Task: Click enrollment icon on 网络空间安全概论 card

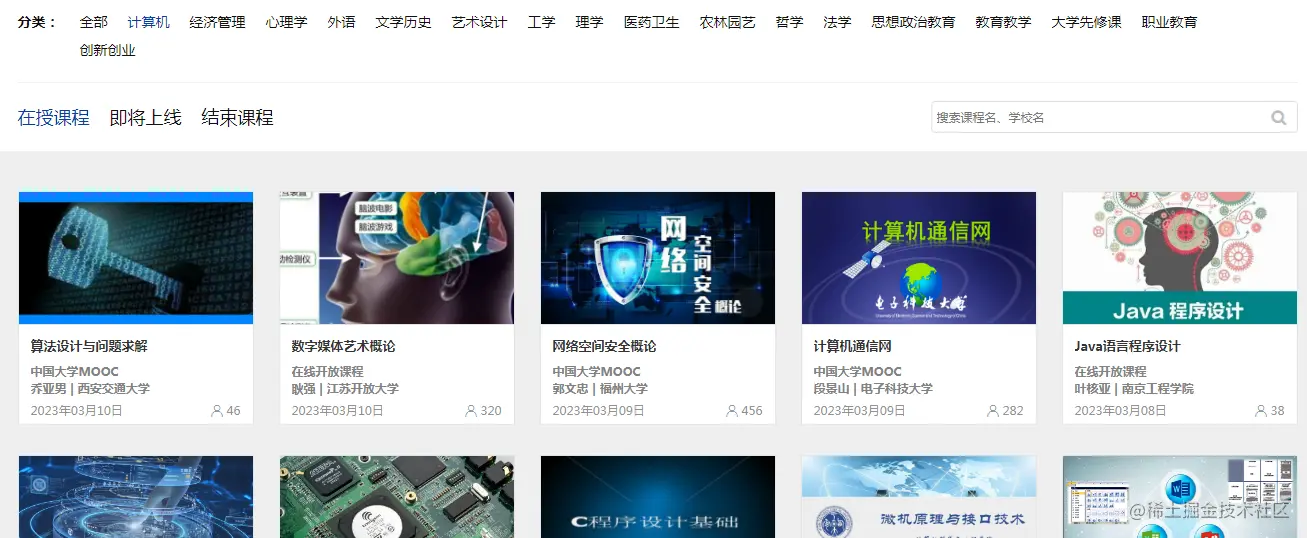Action: (x=732, y=411)
